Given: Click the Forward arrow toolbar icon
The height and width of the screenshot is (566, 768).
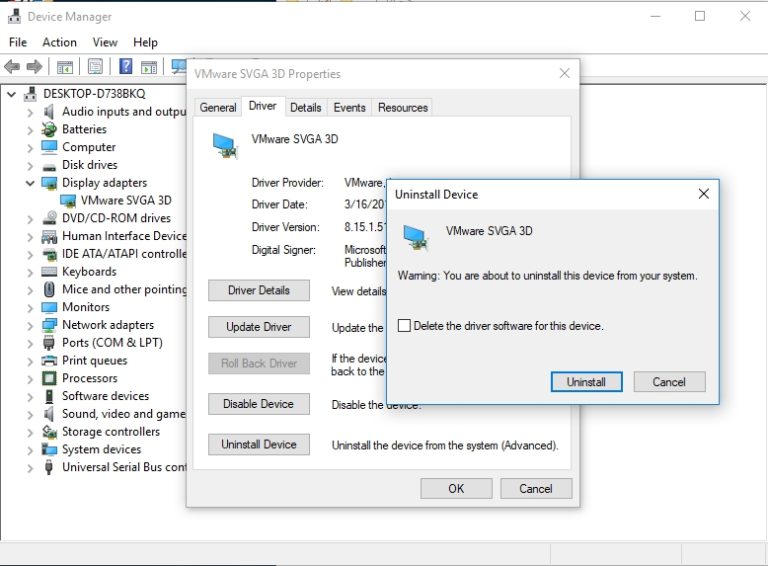Looking at the screenshot, I should pos(34,67).
